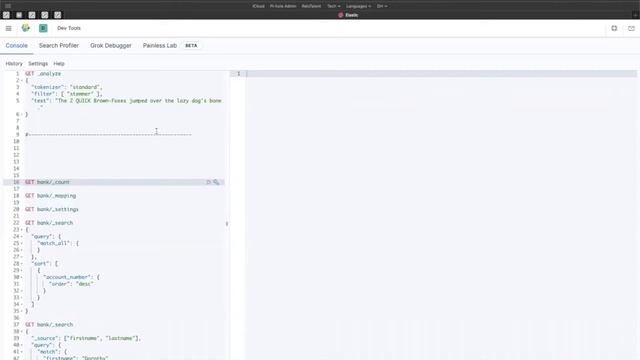This screenshot has width=640, height=360.
Task: Click the '"account_number": {' line
Action: (71, 277)
